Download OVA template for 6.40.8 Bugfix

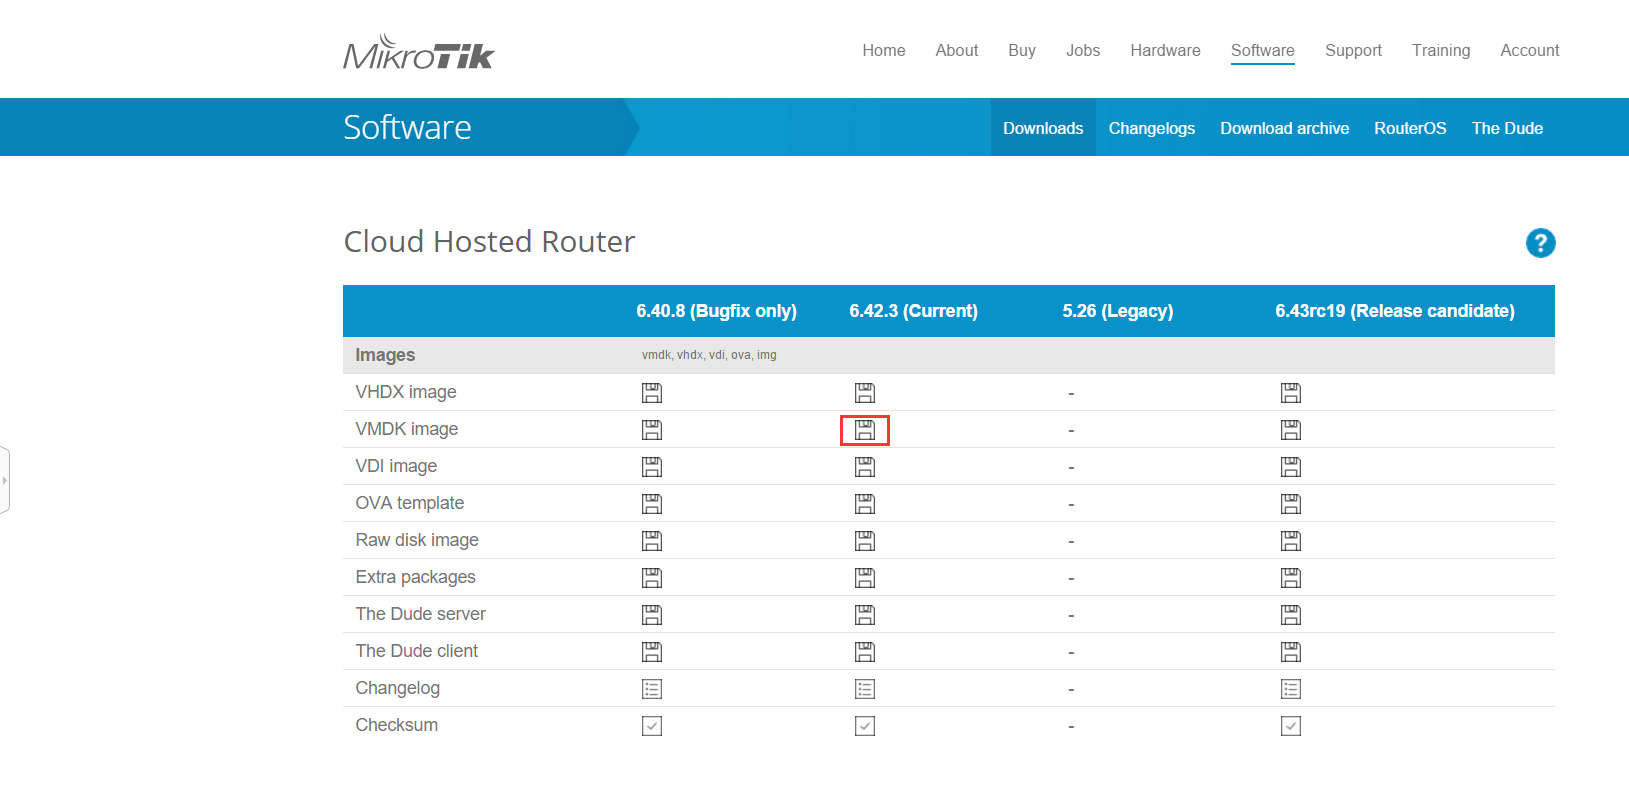(652, 504)
